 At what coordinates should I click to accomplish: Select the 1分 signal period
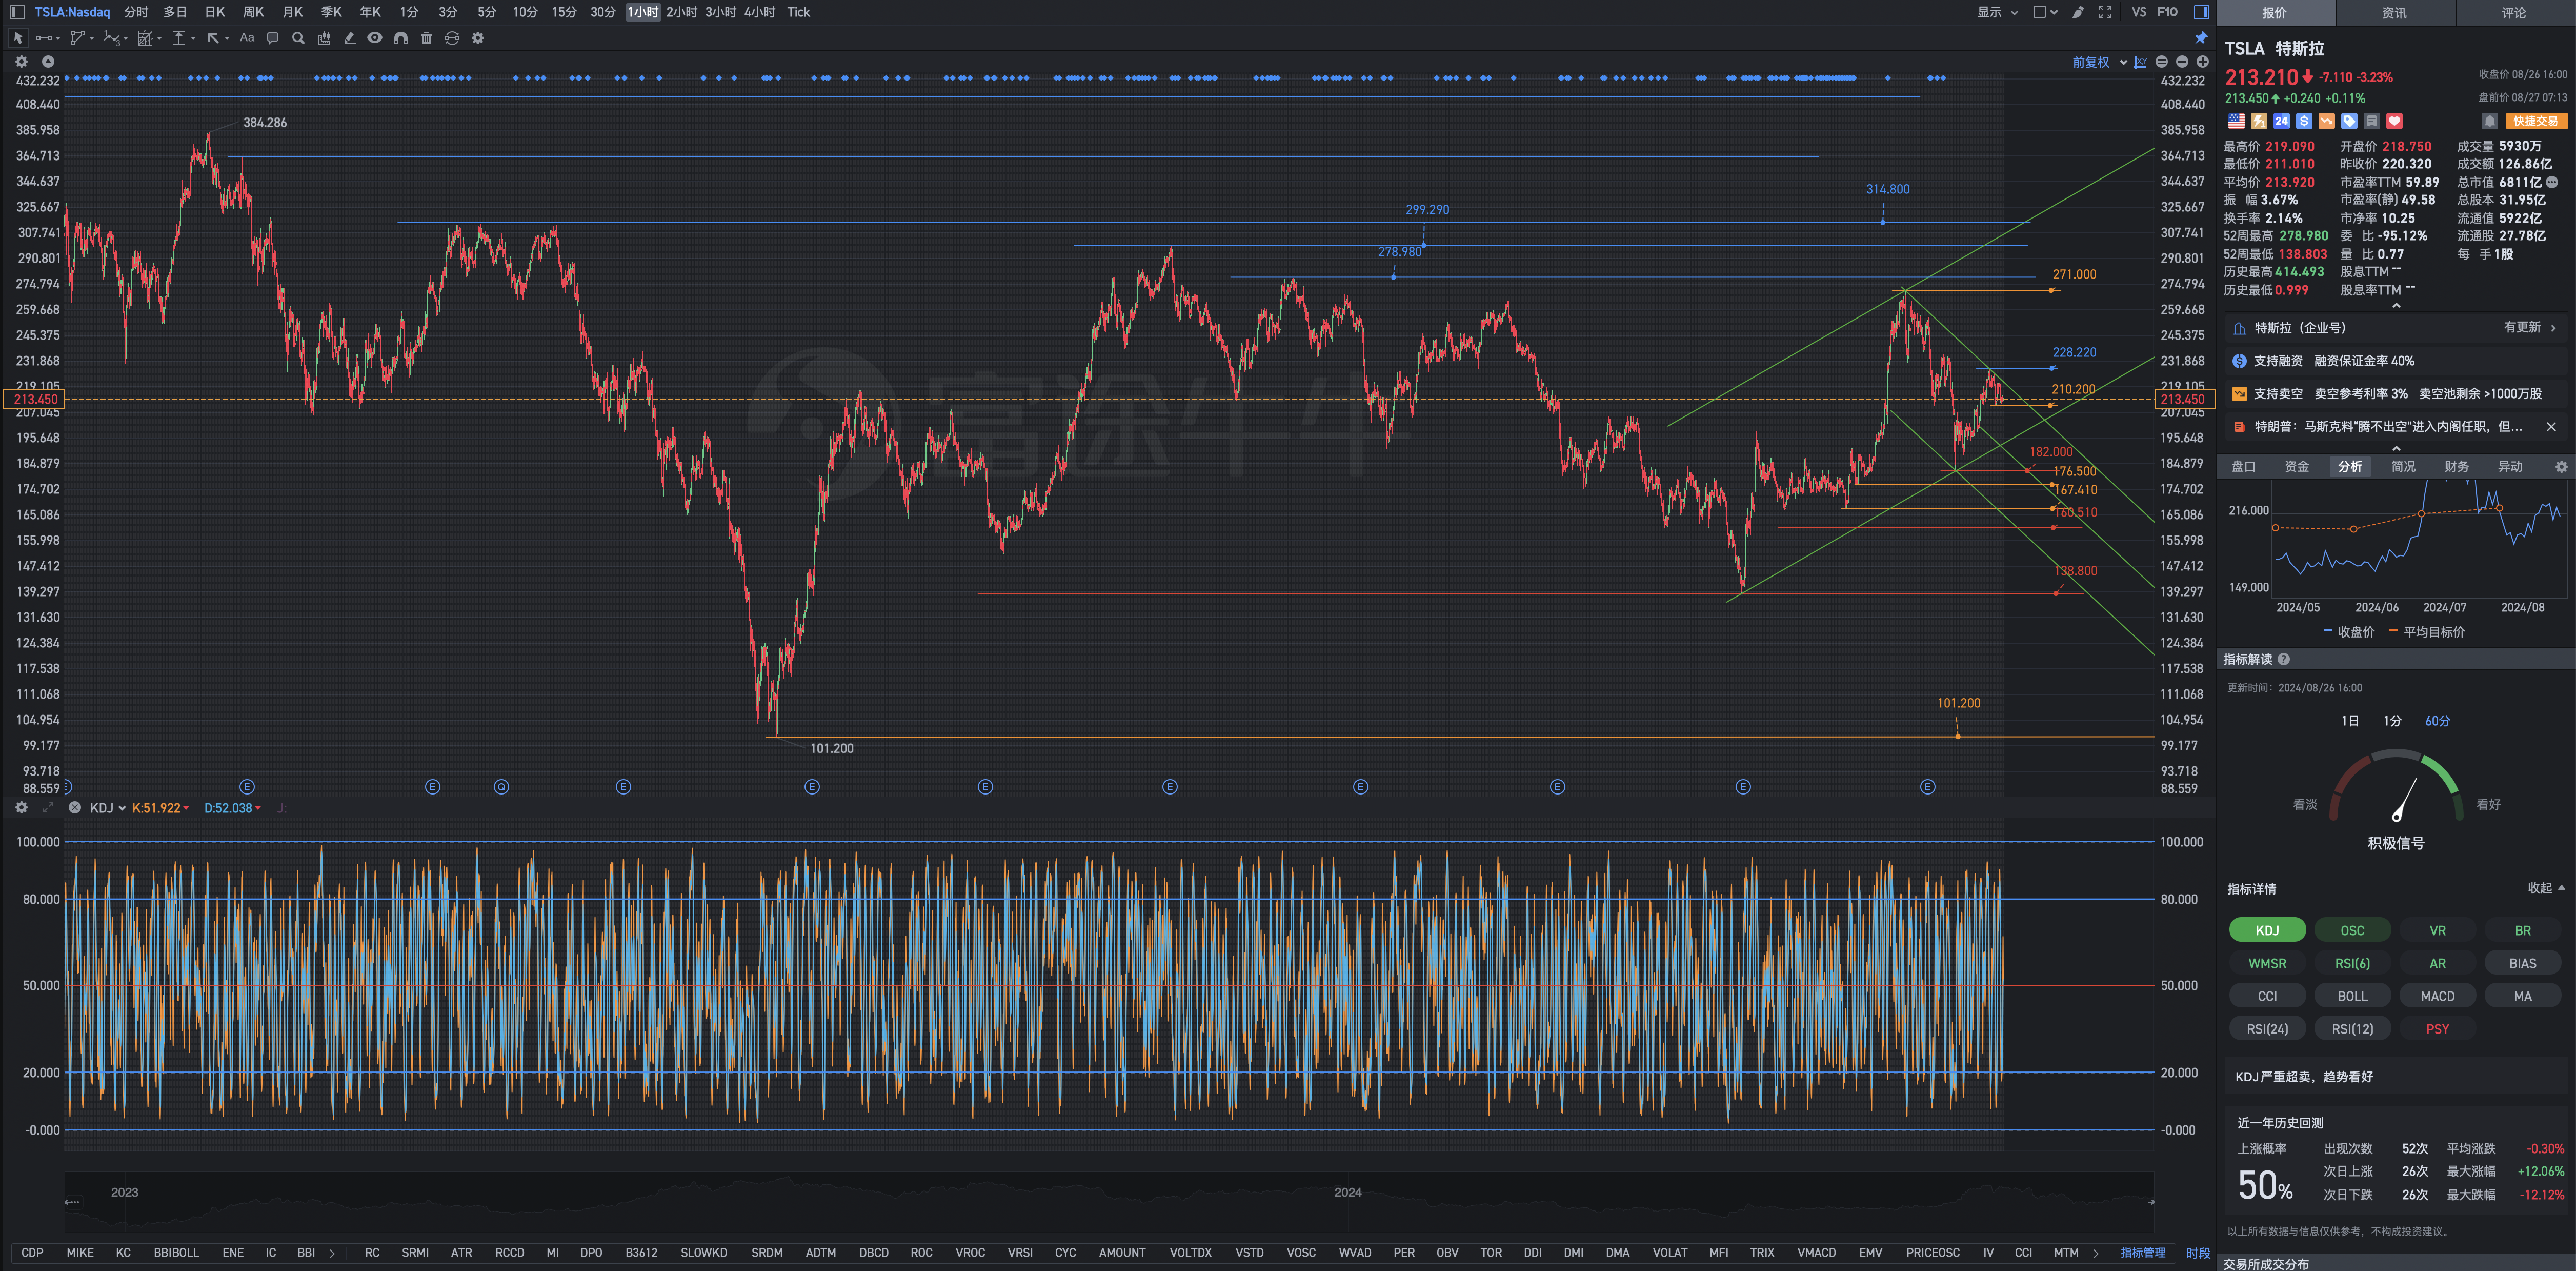click(2391, 721)
